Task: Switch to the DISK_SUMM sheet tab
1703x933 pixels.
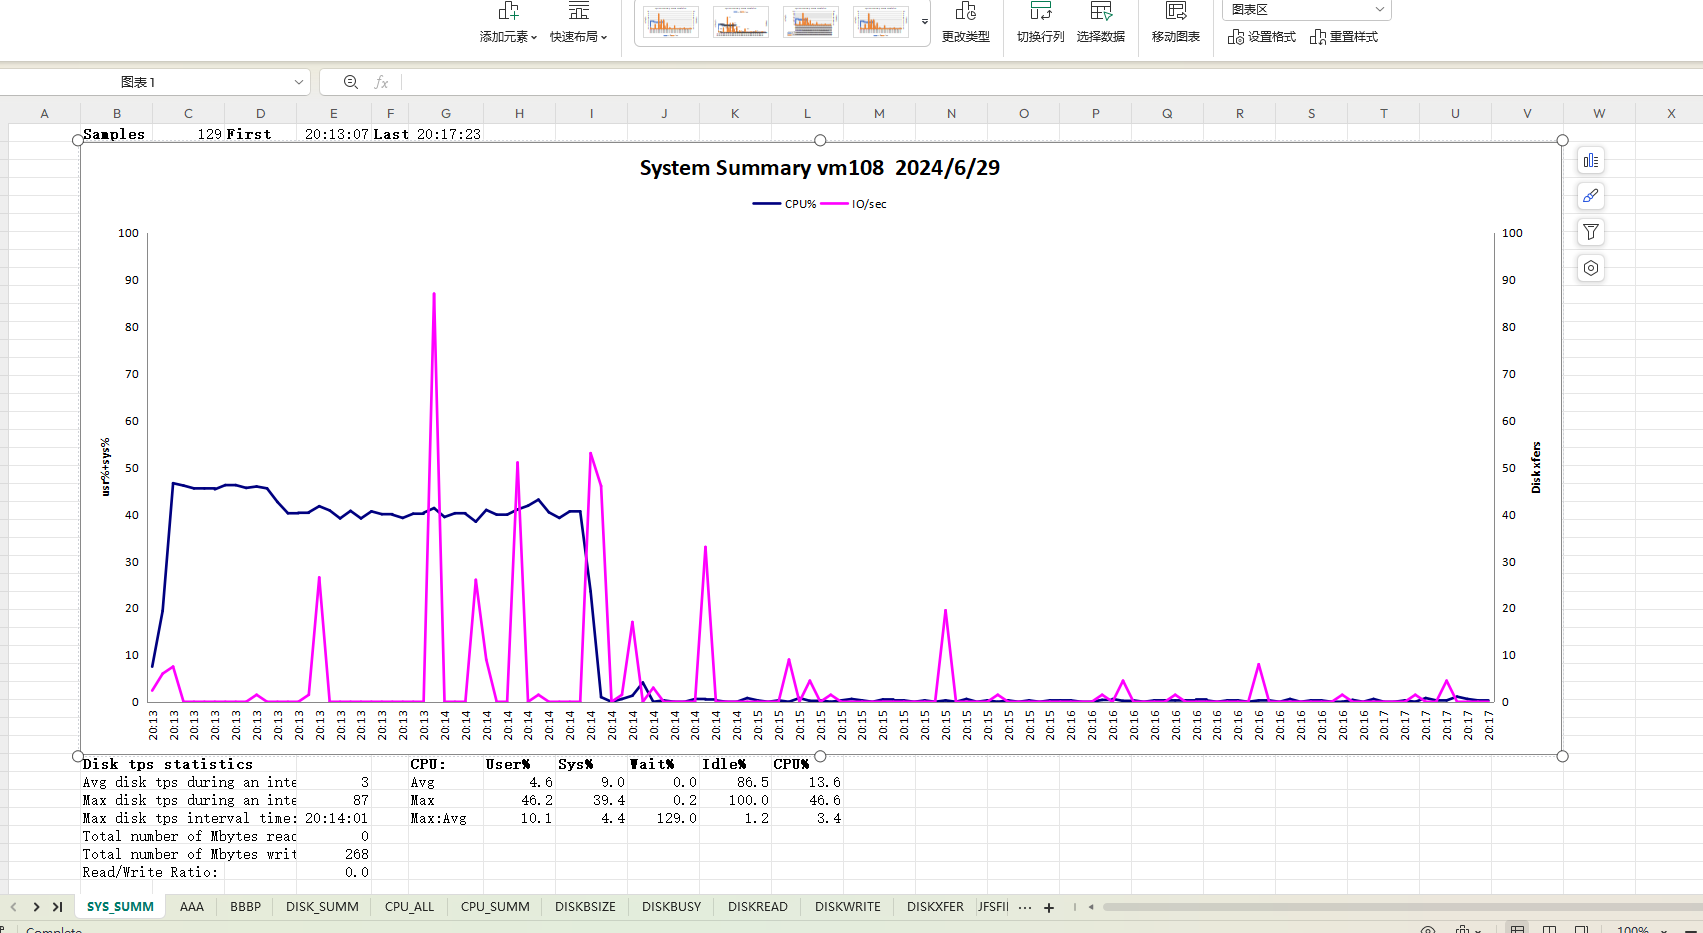Action: tap(322, 907)
